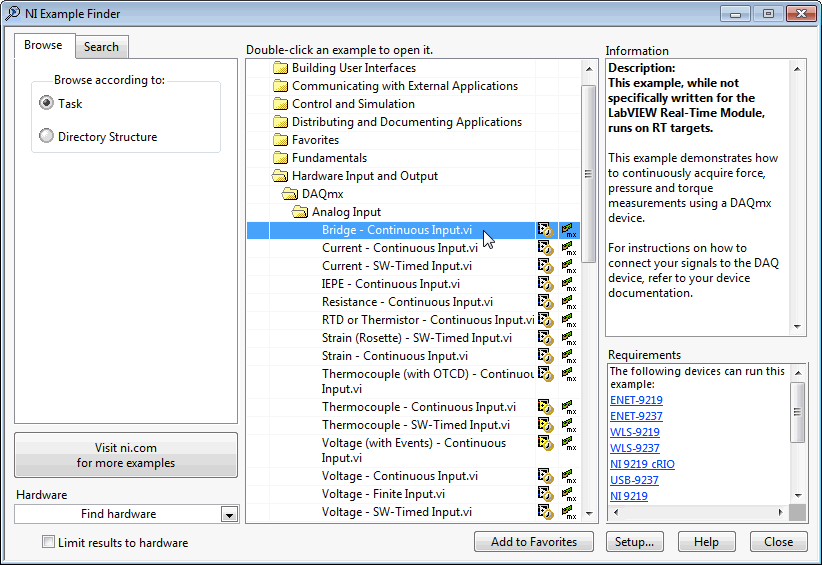Click the Add to Favorites button
This screenshot has height=565, width=822.
(x=533, y=542)
